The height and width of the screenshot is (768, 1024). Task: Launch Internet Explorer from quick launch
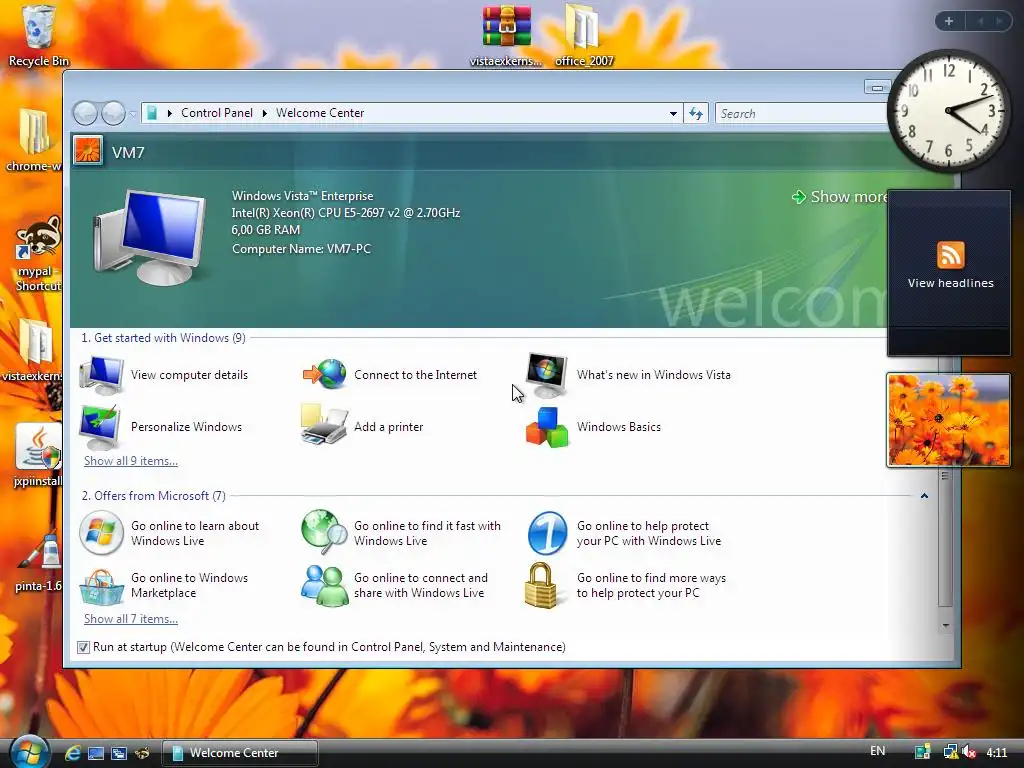pos(72,753)
